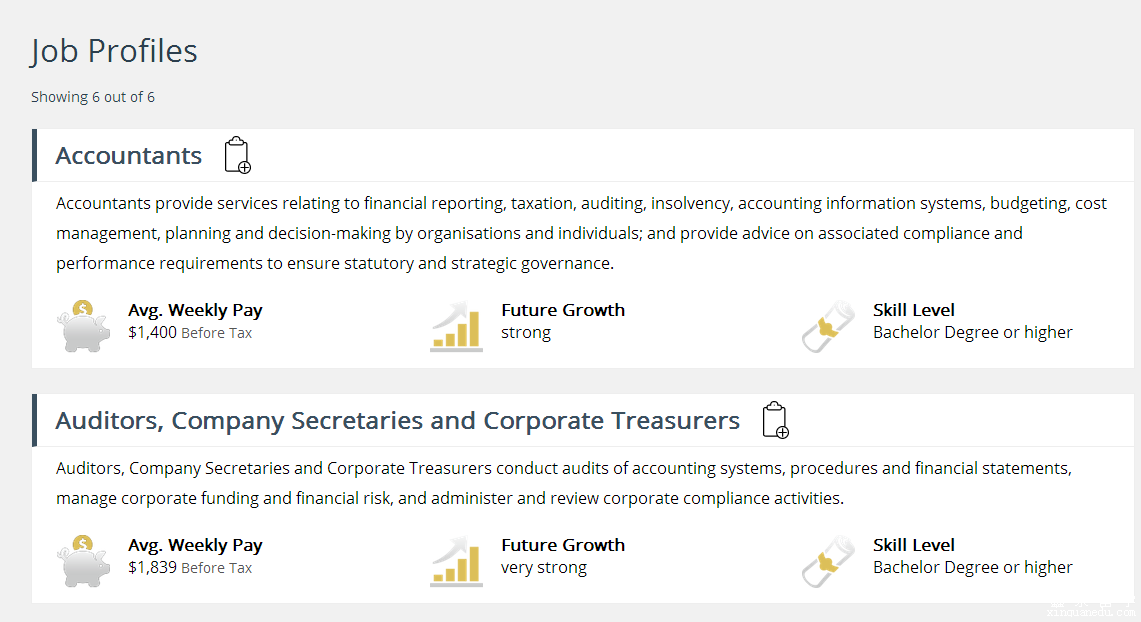
Task: Click the $1,400 Before Tax pay figure
Action: [x=190, y=333]
